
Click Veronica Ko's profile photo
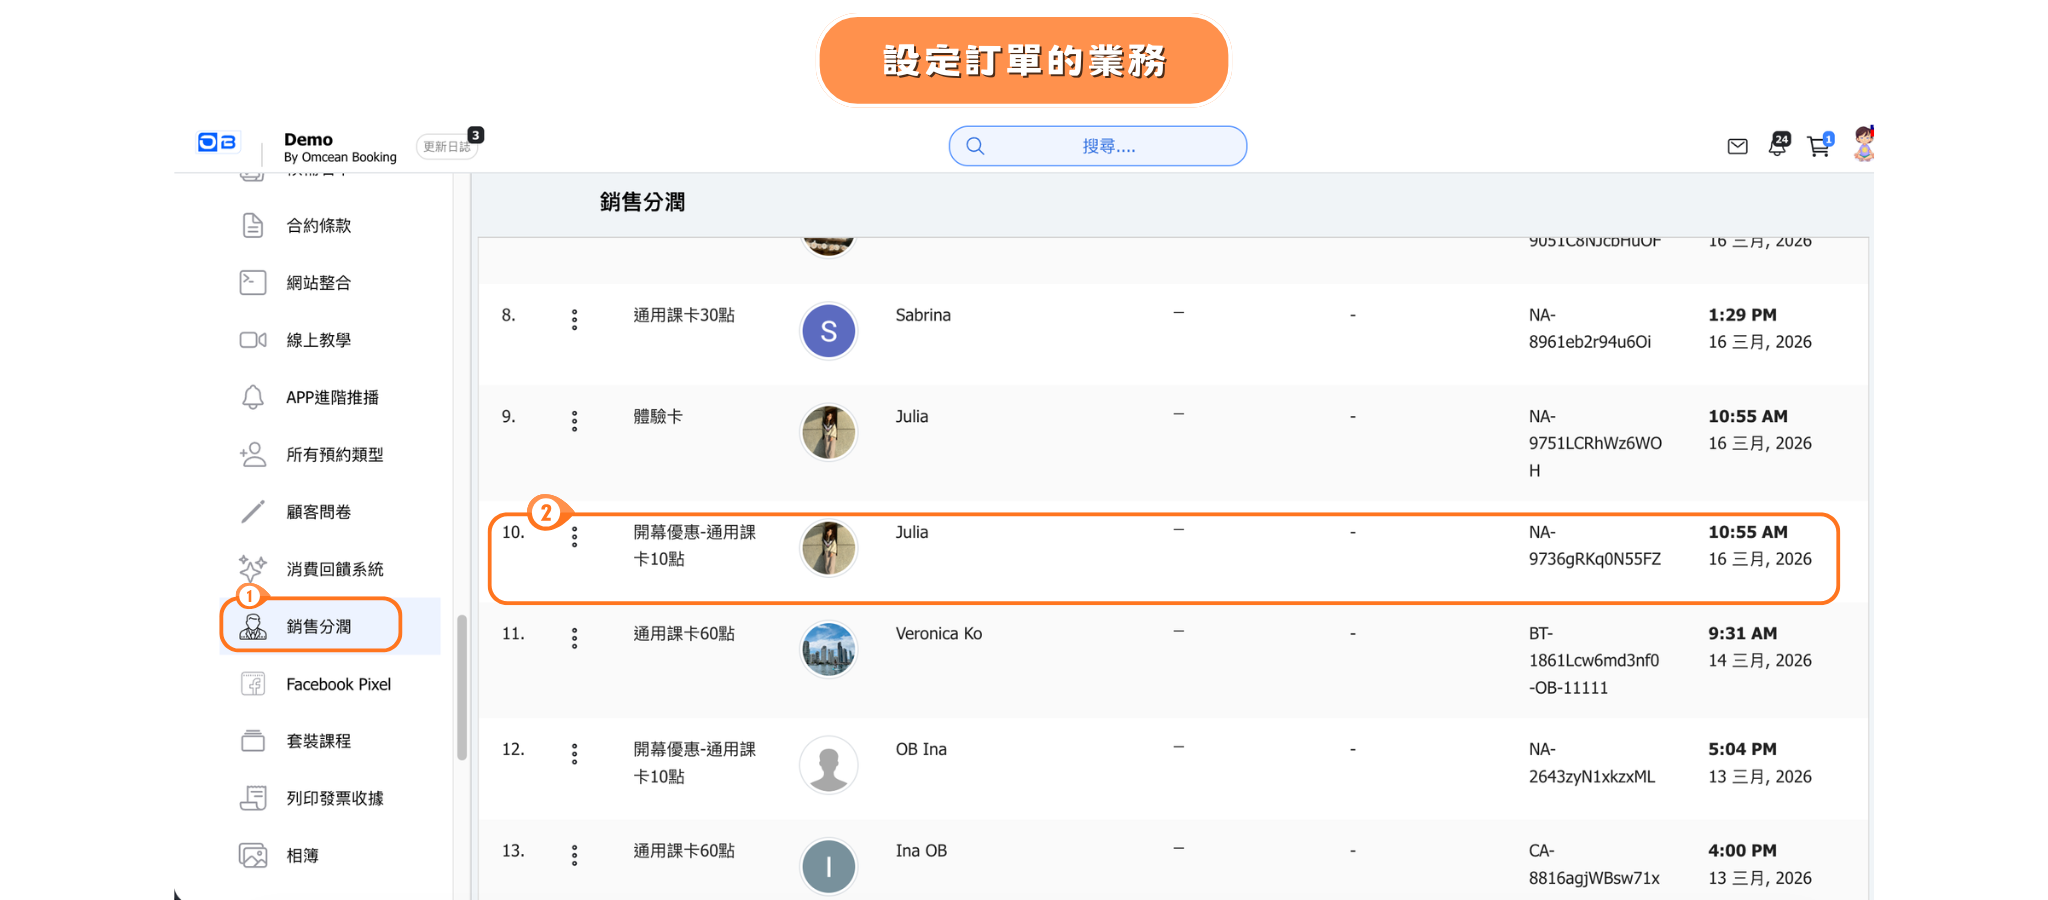(x=828, y=649)
